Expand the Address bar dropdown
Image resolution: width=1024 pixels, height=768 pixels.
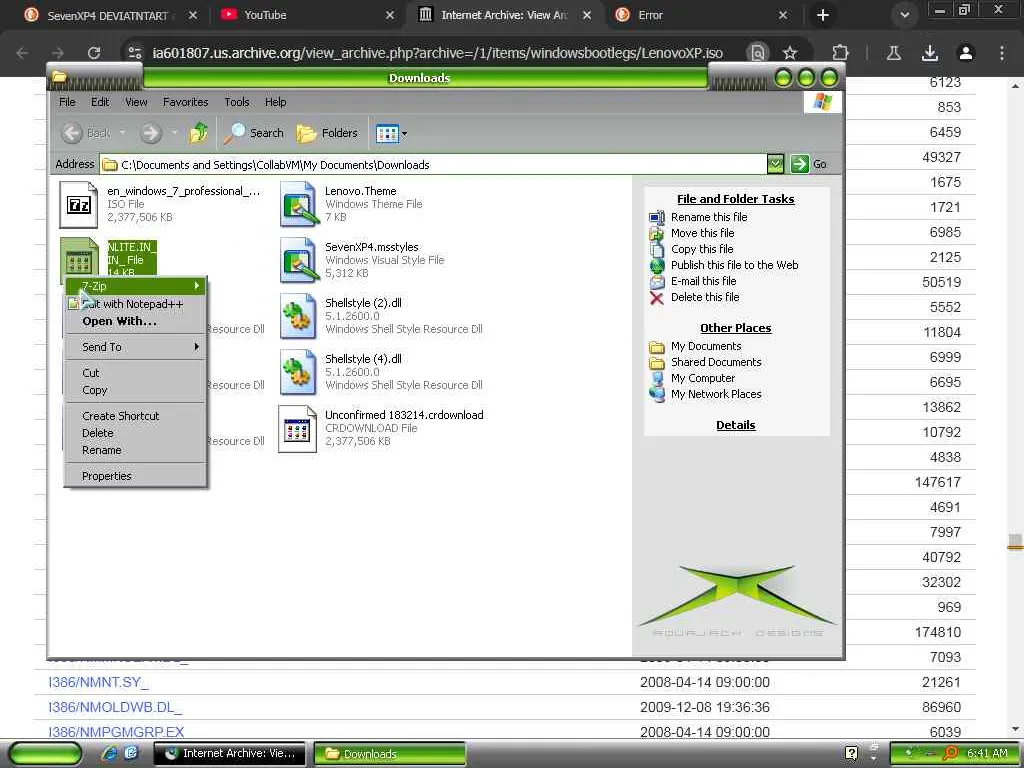point(775,164)
